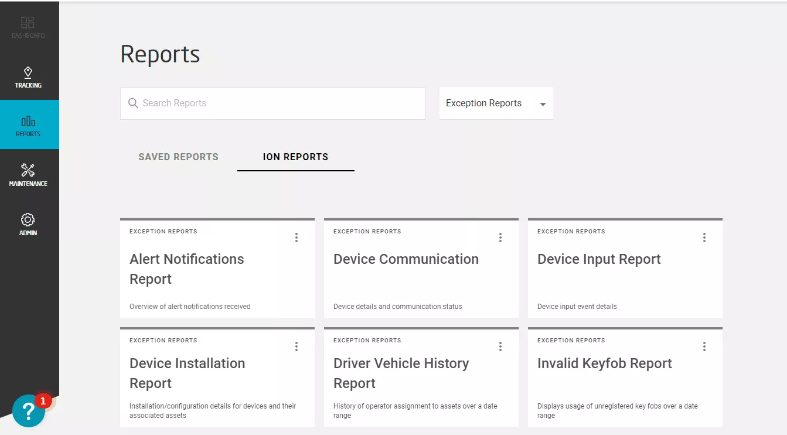Click the search magnifier icon
This screenshot has width=787, height=435.
point(133,103)
